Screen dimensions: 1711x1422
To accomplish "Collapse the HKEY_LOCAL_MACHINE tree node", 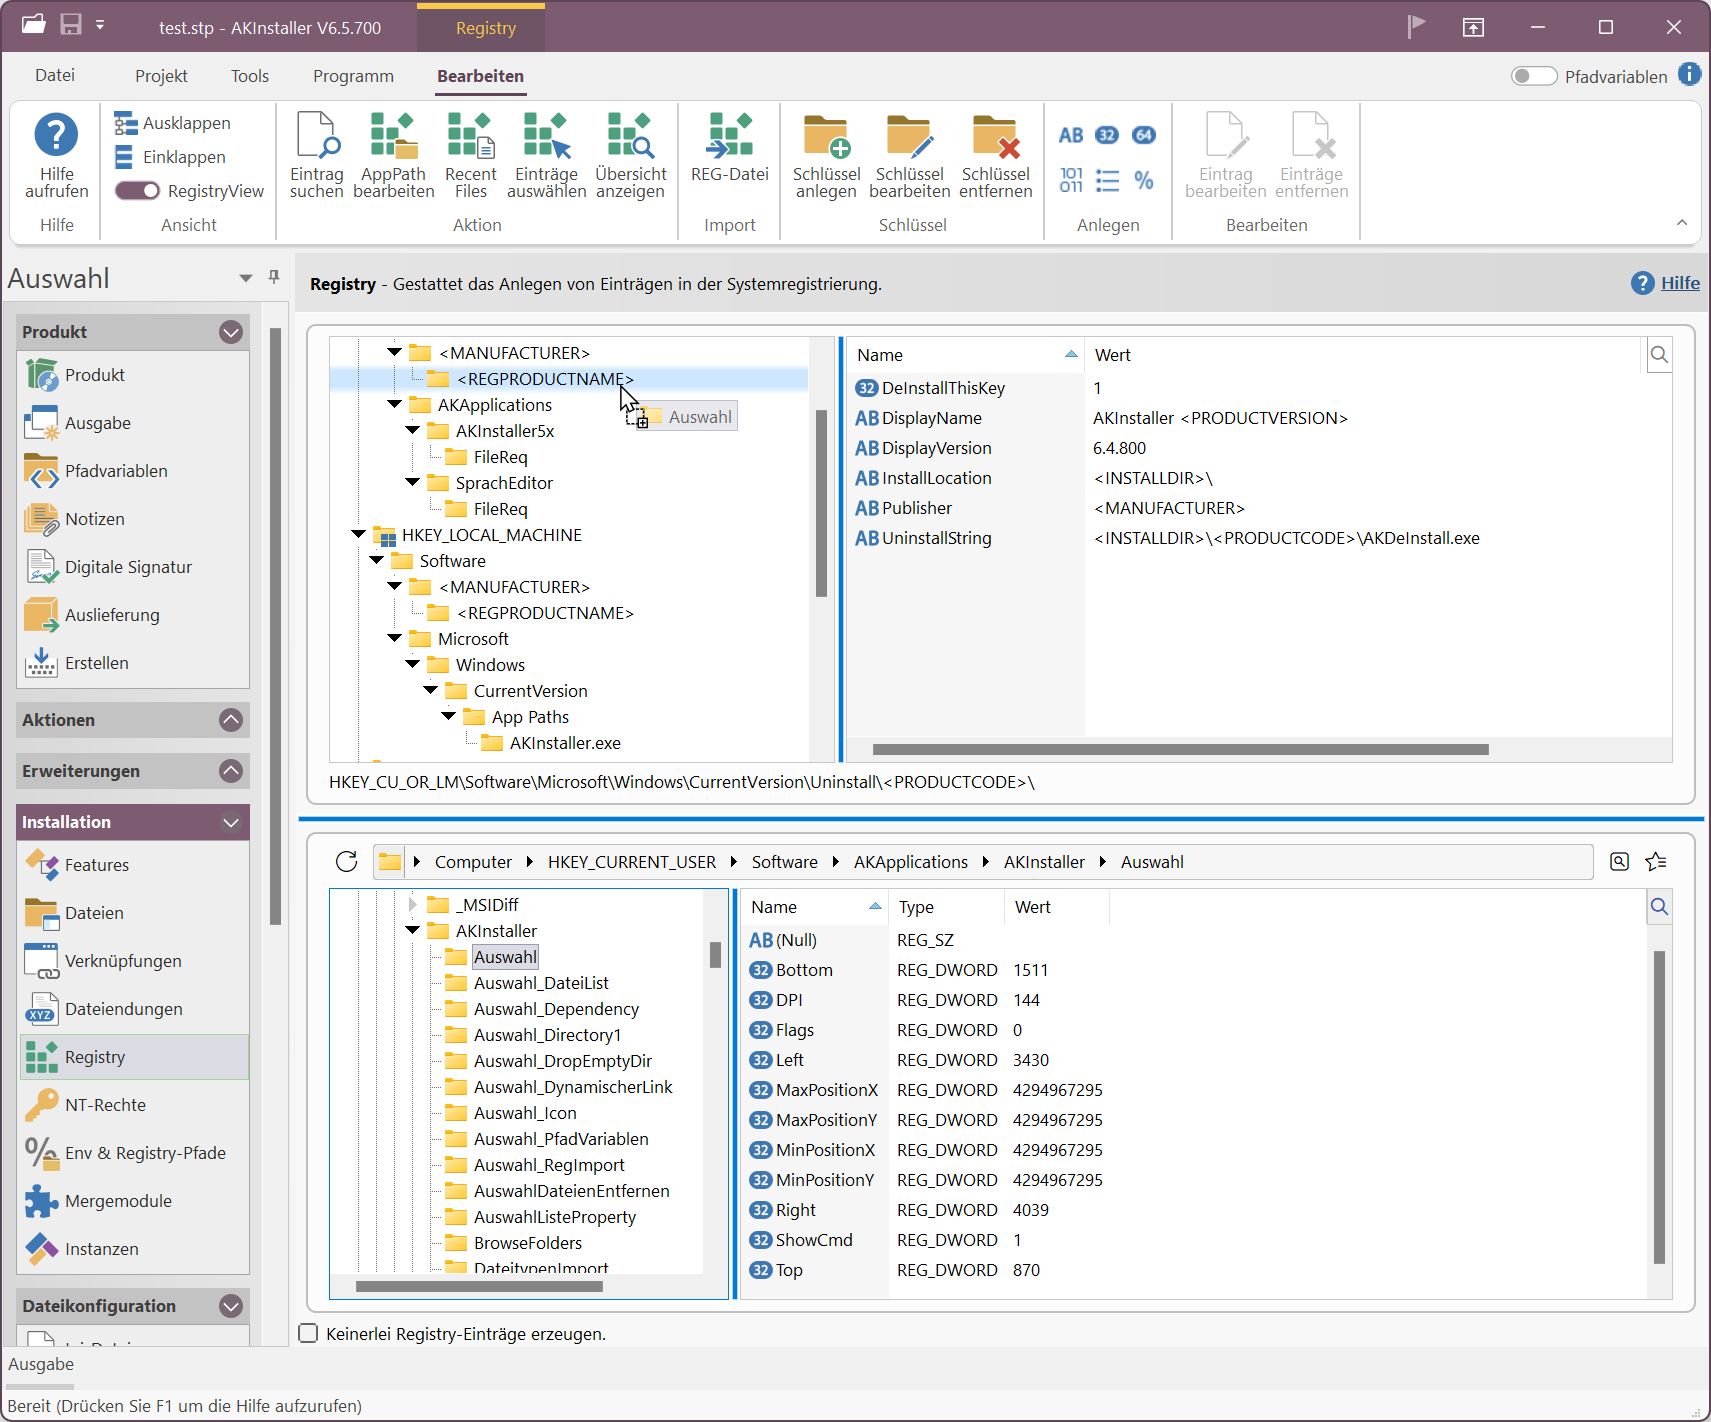I will pos(359,535).
